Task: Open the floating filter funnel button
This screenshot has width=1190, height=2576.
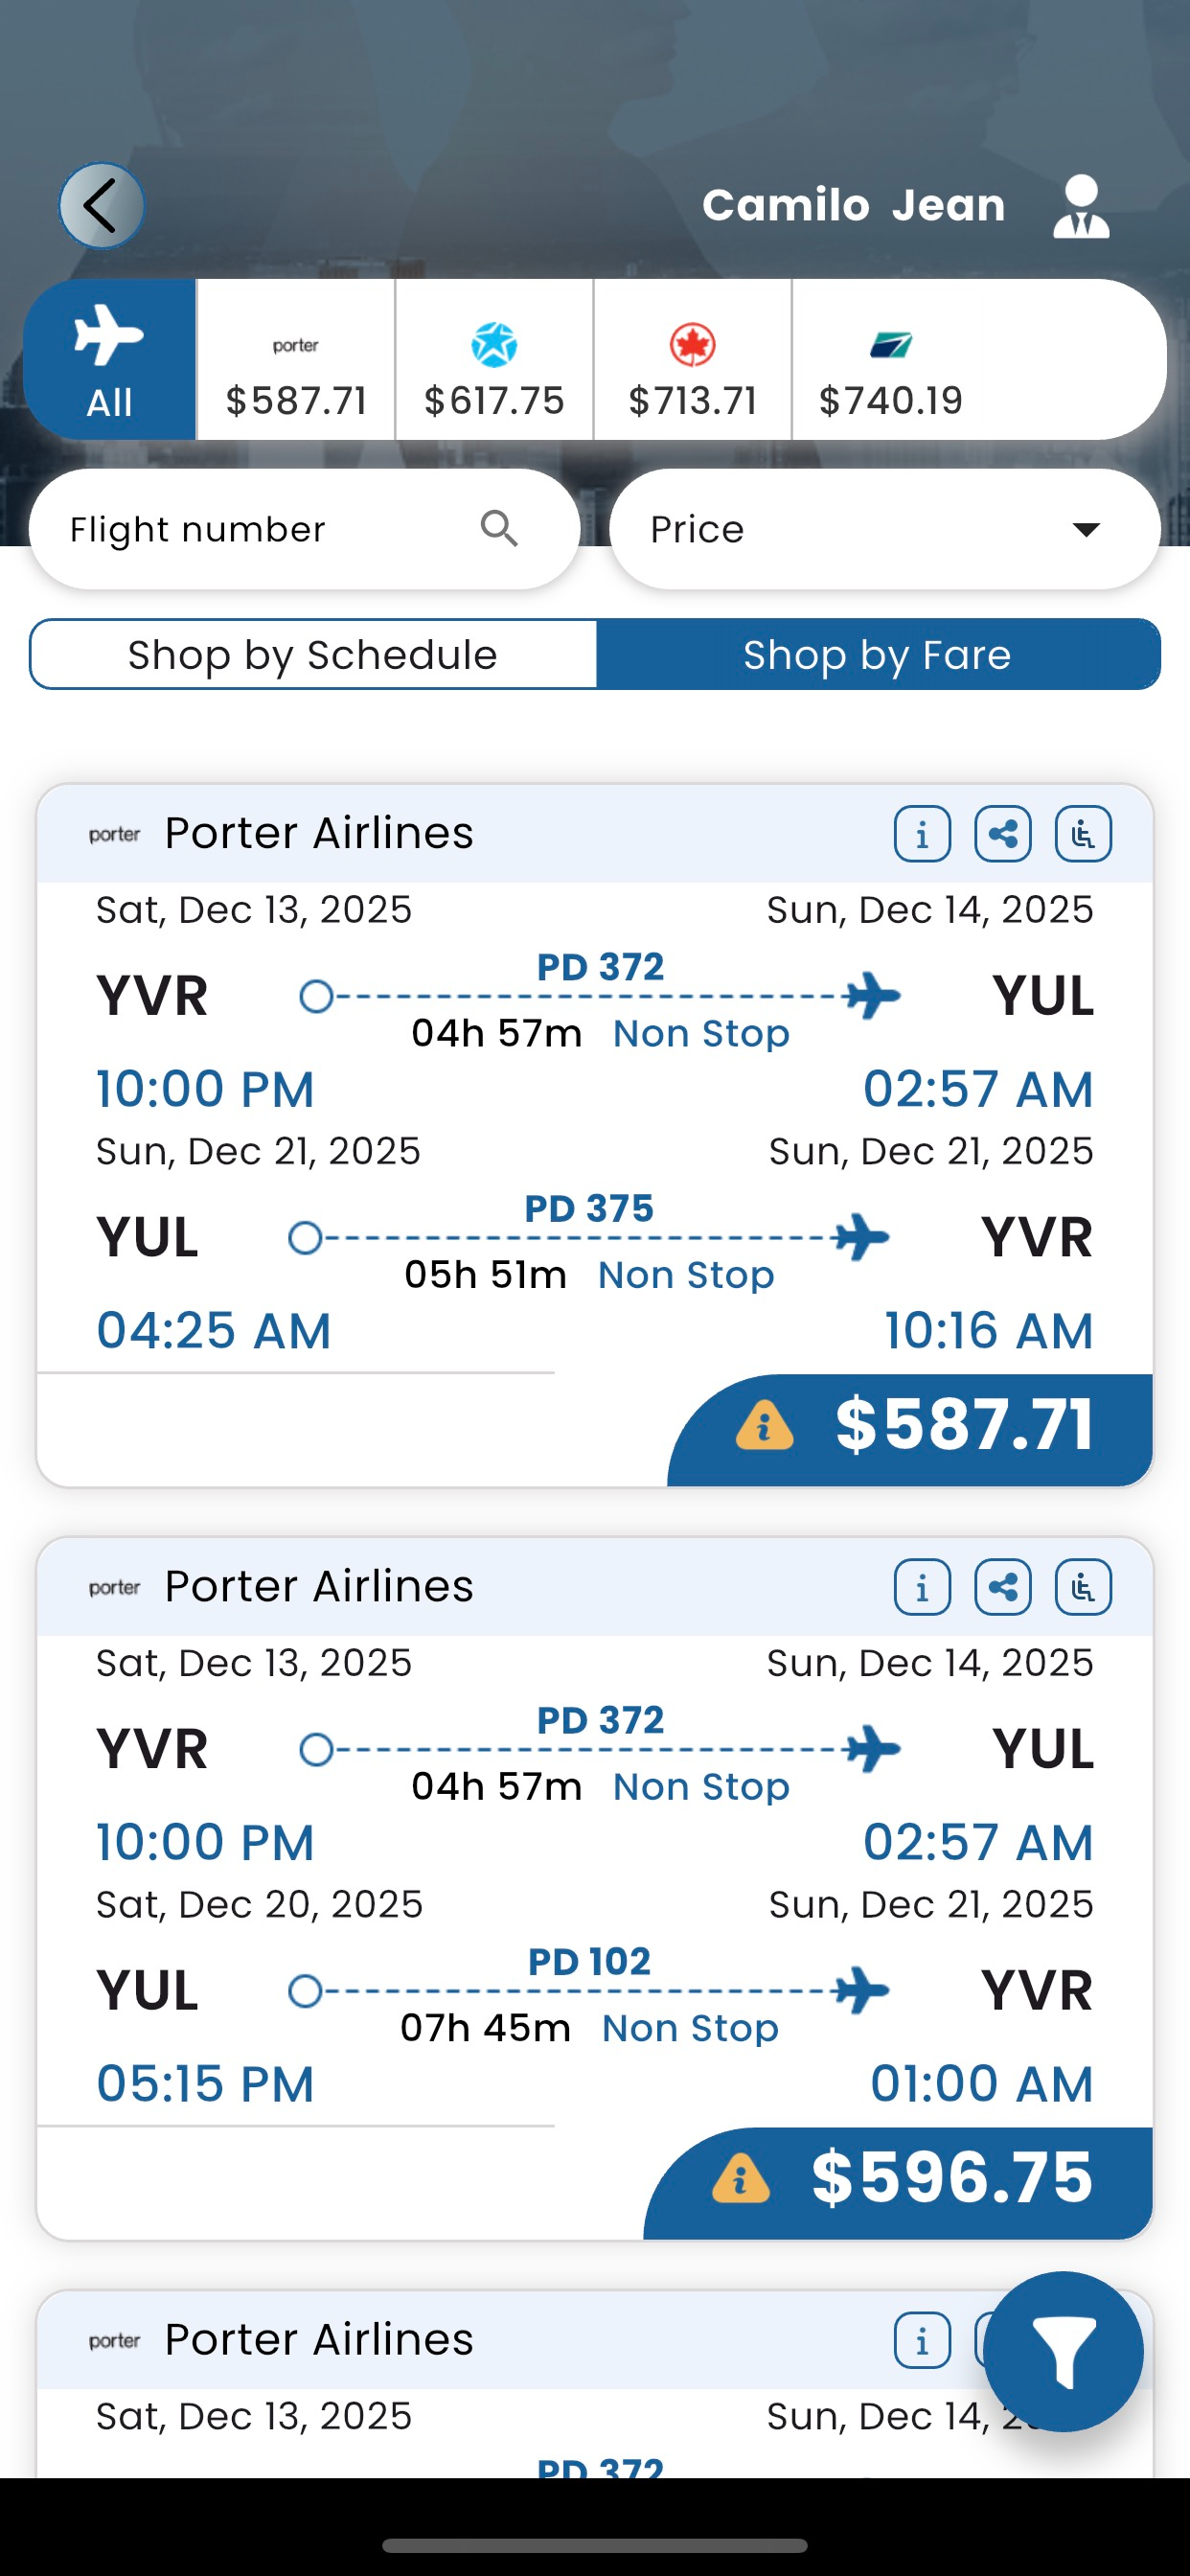Action: (1063, 2351)
